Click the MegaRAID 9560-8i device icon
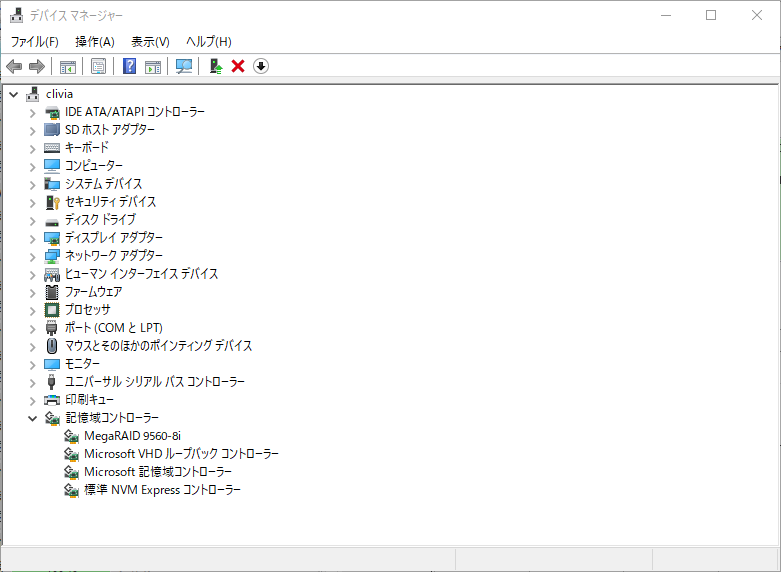781x572 pixels. (x=72, y=436)
